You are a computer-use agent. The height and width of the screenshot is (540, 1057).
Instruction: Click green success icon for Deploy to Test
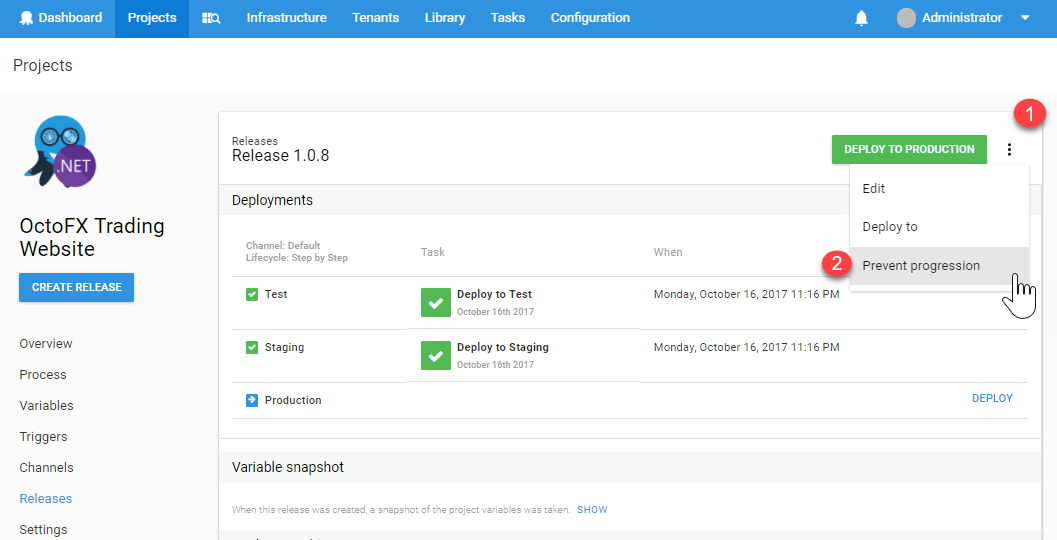coord(436,302)
